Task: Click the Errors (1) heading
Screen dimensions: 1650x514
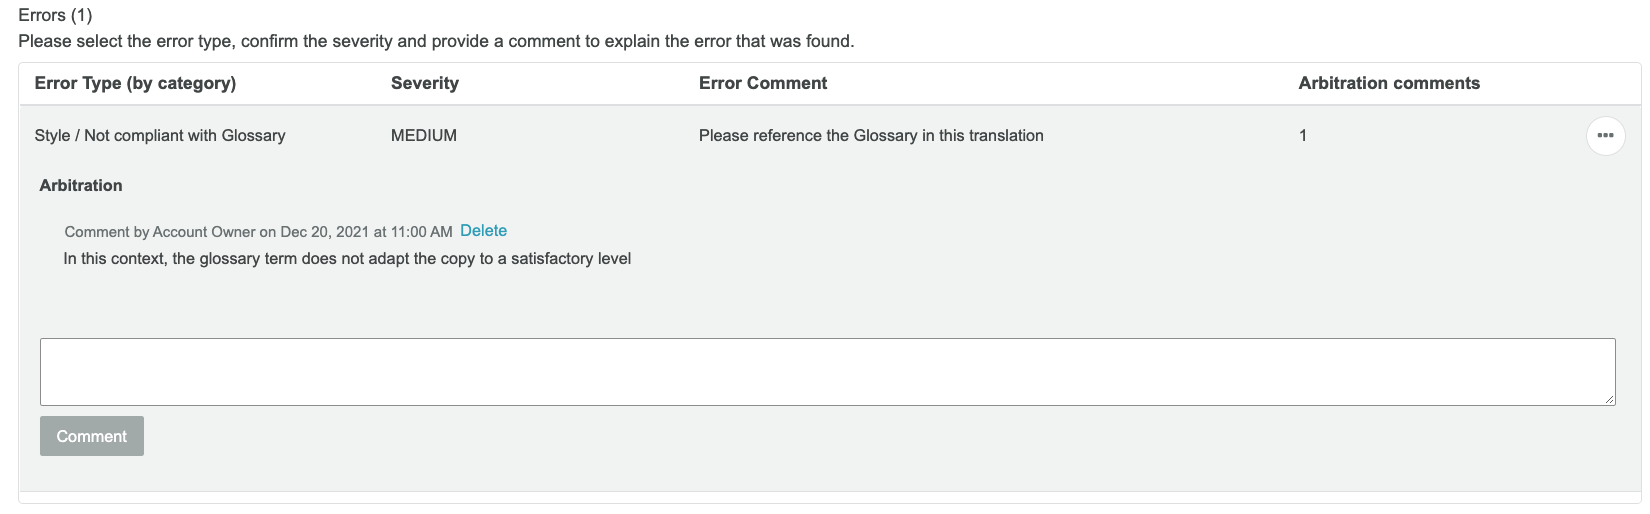Action: (x=55, y=15)
